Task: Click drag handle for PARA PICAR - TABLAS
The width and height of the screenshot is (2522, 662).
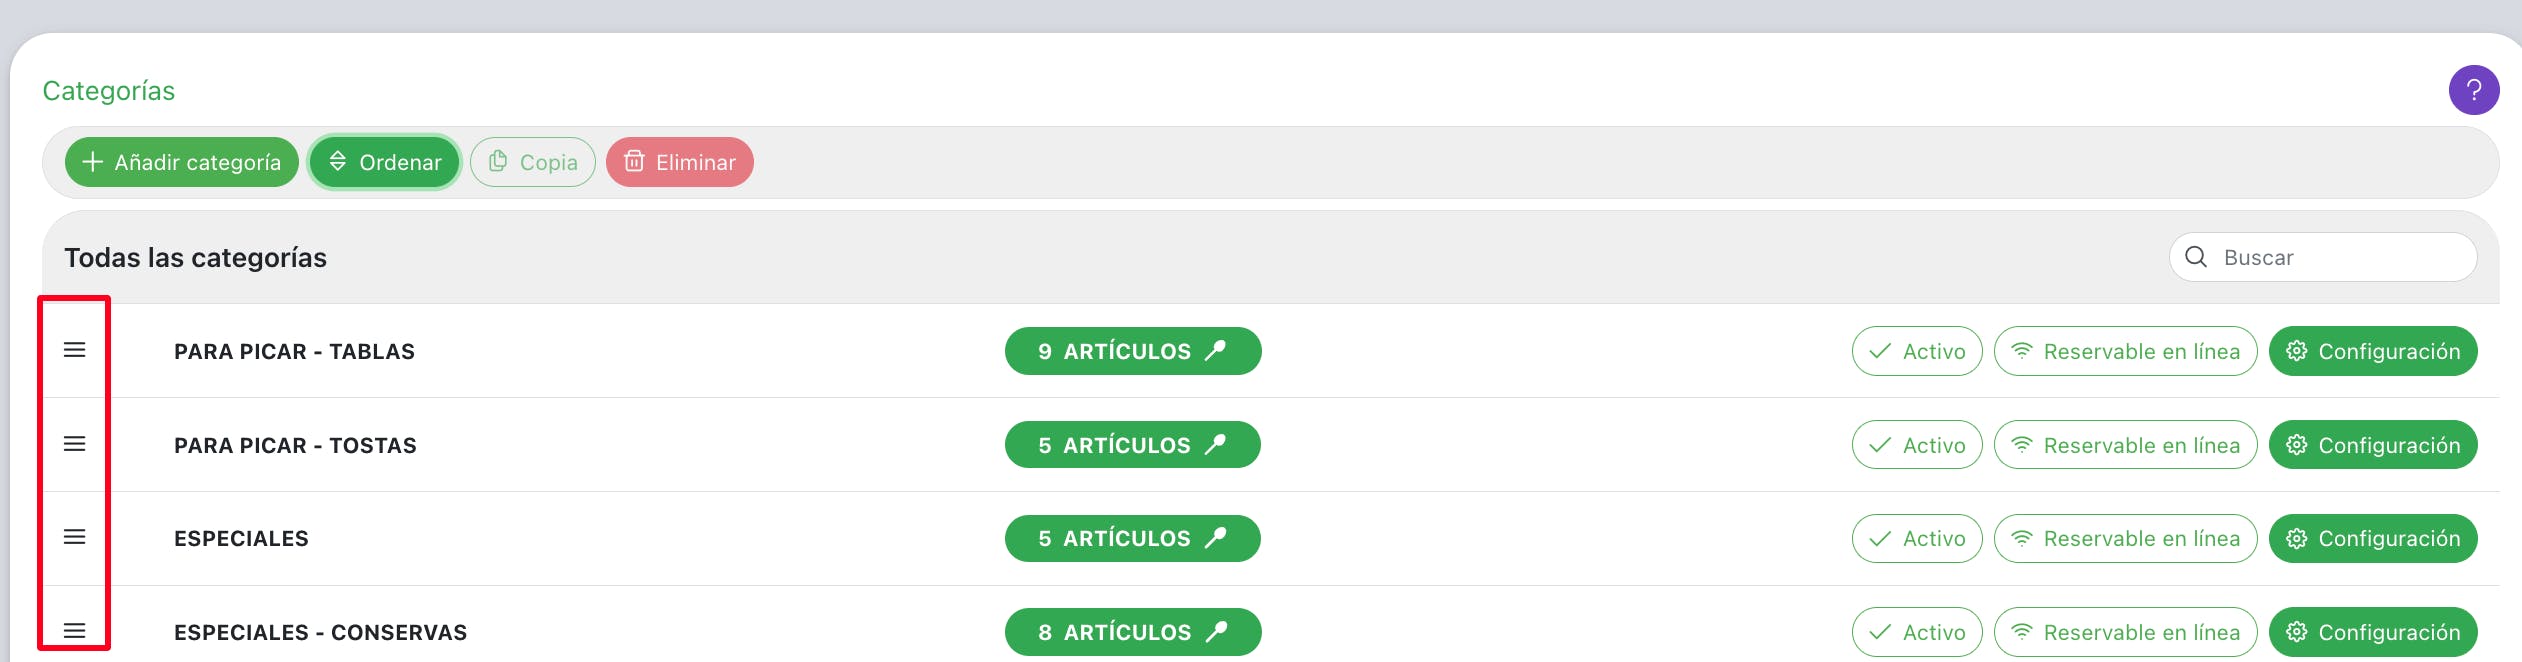Action: 74,350
